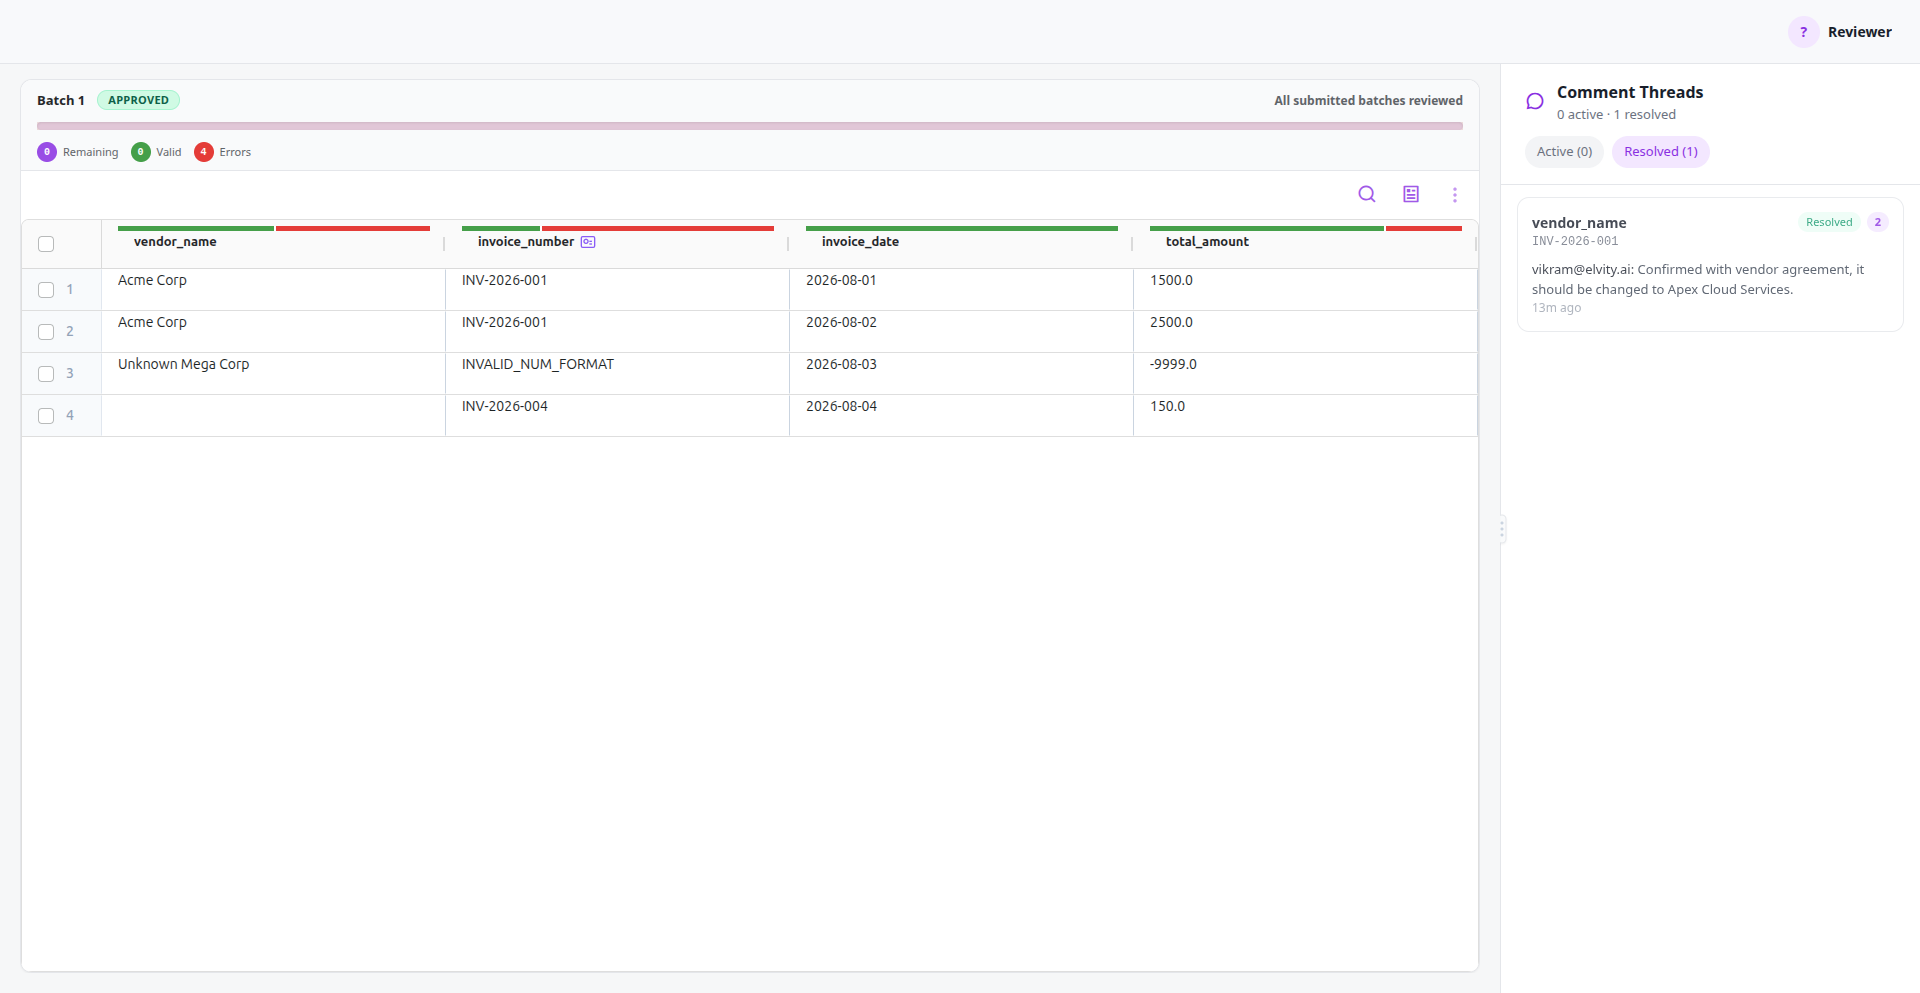Click the Resolved label on the thread card
1920x993 pixels.
coord(1829,222)
